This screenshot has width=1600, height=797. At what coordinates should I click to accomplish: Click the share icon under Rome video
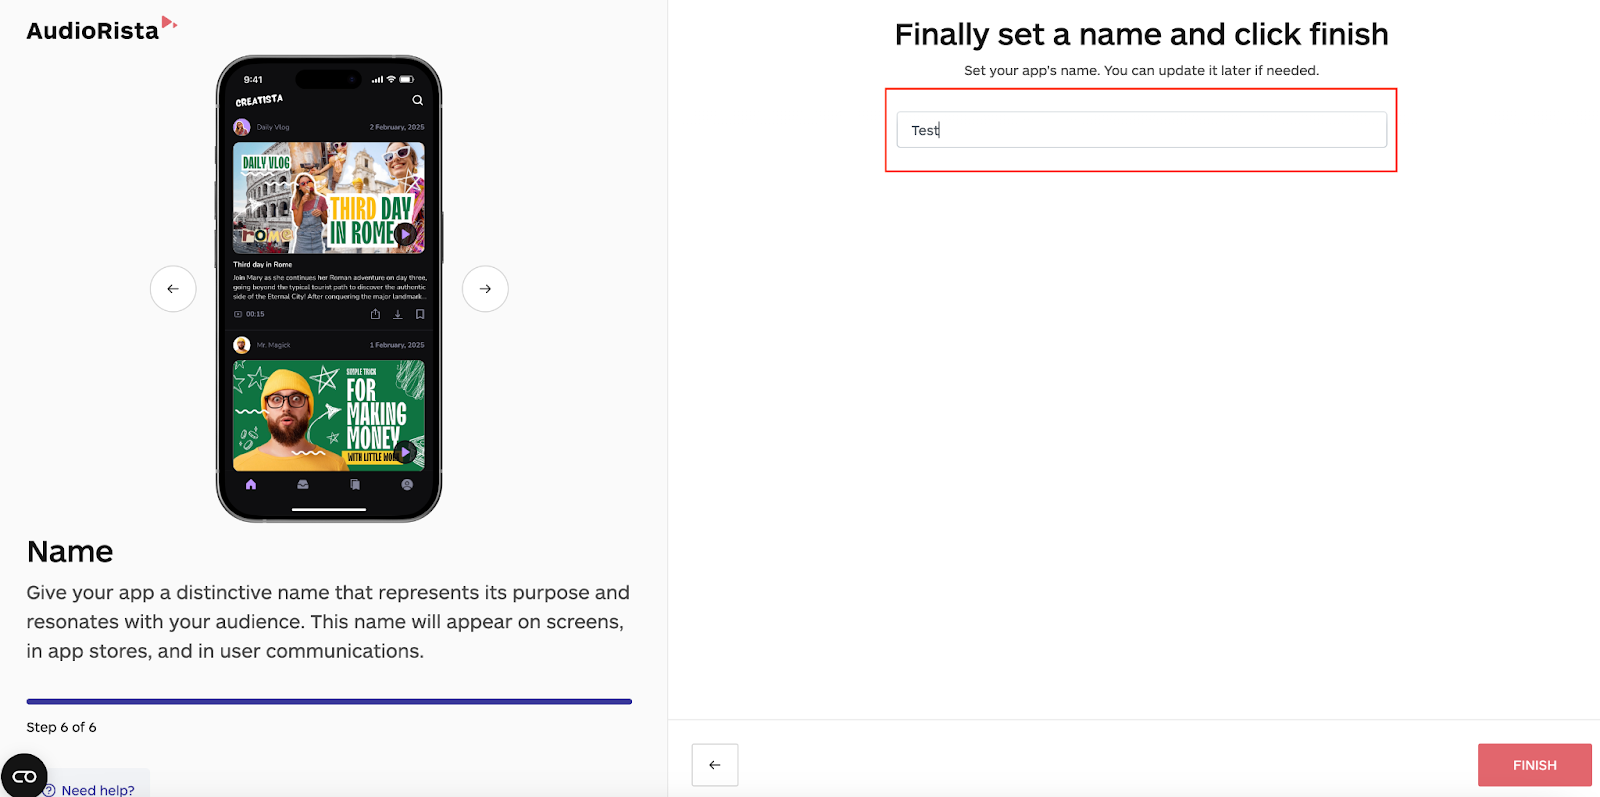375,314
